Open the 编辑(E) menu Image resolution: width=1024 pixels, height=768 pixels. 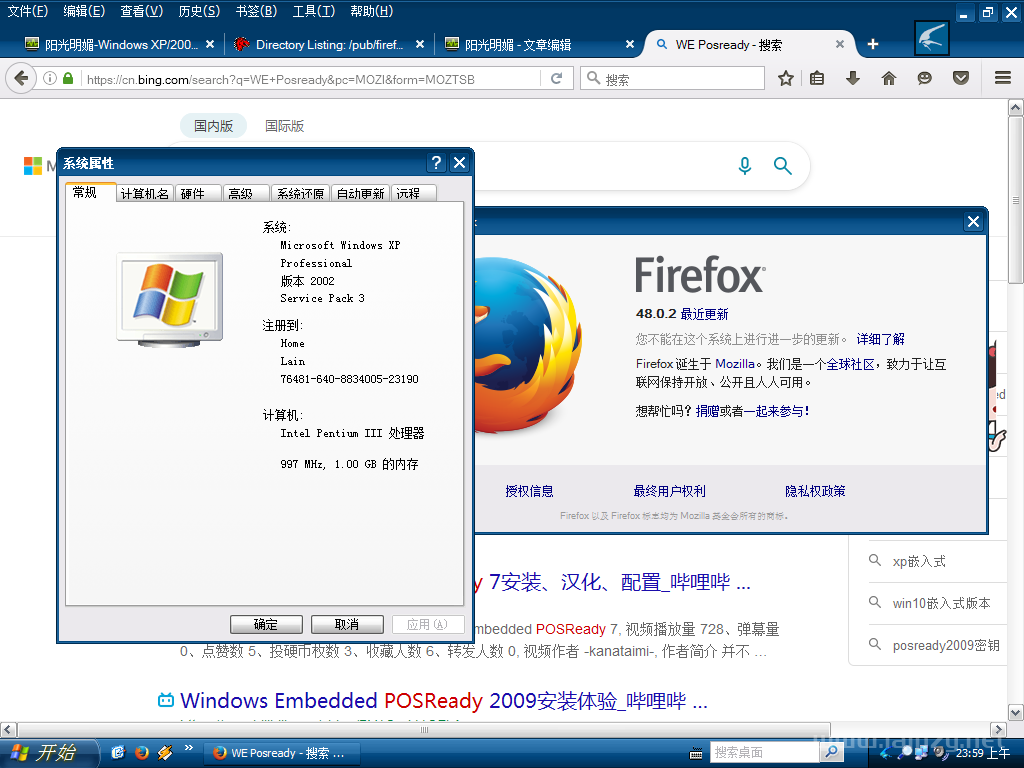(84, 11)
